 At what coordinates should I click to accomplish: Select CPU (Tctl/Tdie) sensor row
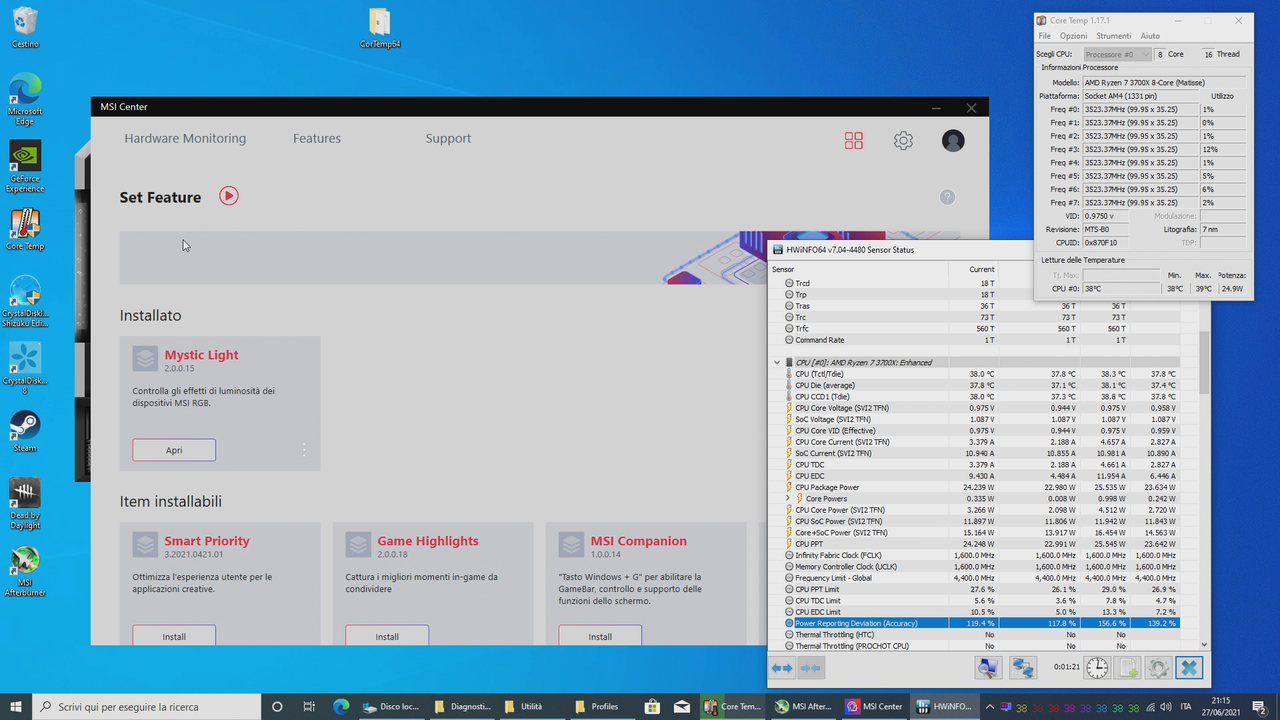tap(982, 374)
